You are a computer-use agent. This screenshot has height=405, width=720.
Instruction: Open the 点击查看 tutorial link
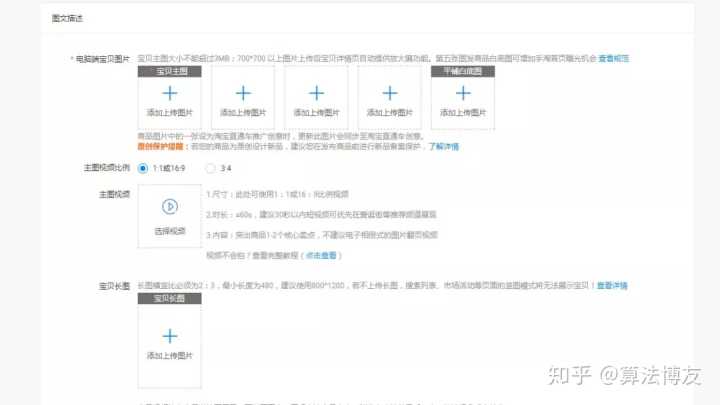[x=321, y=255]
